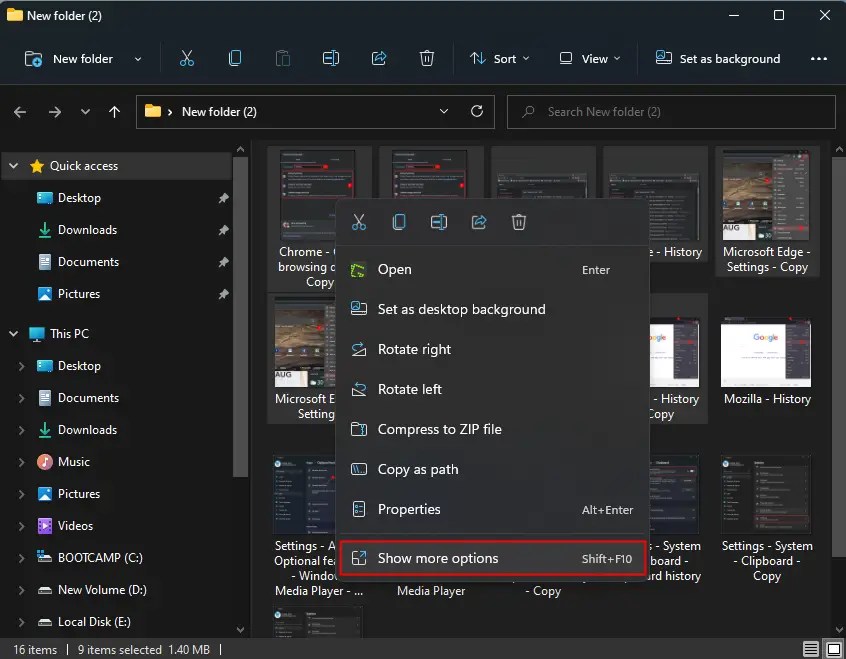Refresh the folder with the refresh icon
Viewport: 846px width, 659px height.
(x=478, y=111)
